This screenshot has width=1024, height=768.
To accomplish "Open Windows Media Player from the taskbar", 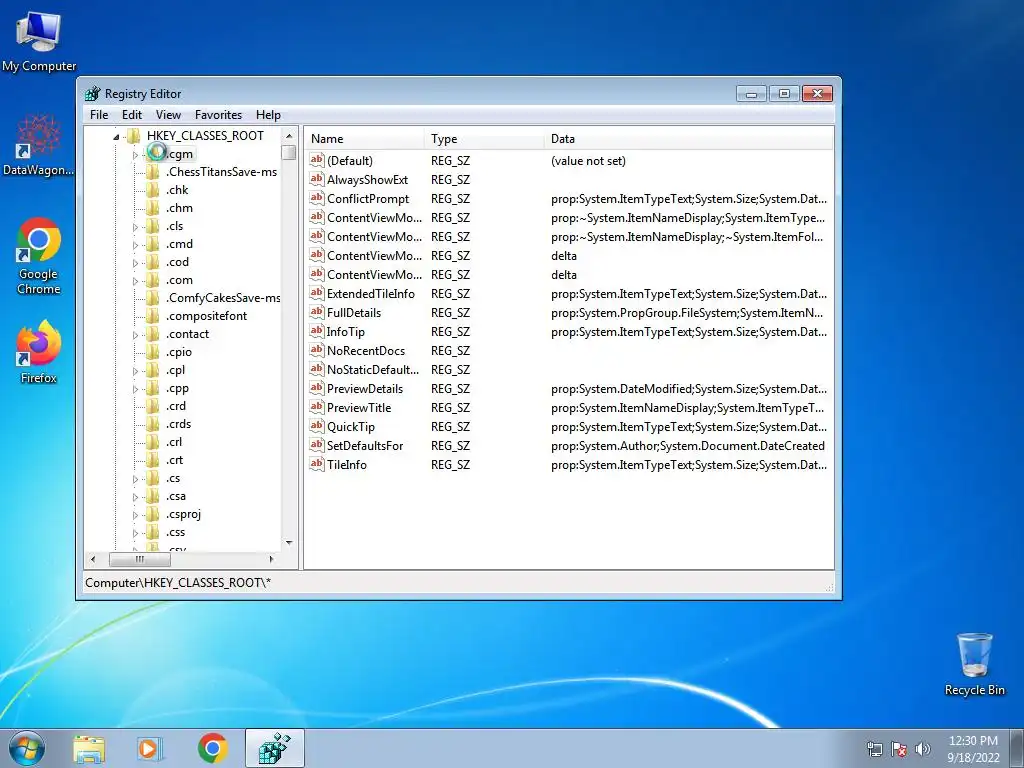I will (150, 748).
